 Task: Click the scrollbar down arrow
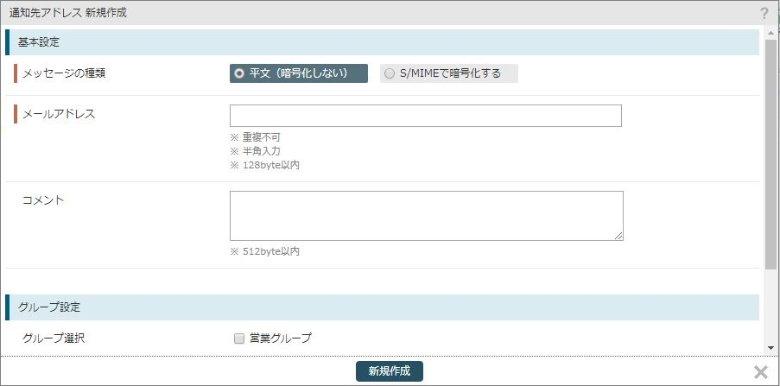pyautogui.click(x=771, y=348)
